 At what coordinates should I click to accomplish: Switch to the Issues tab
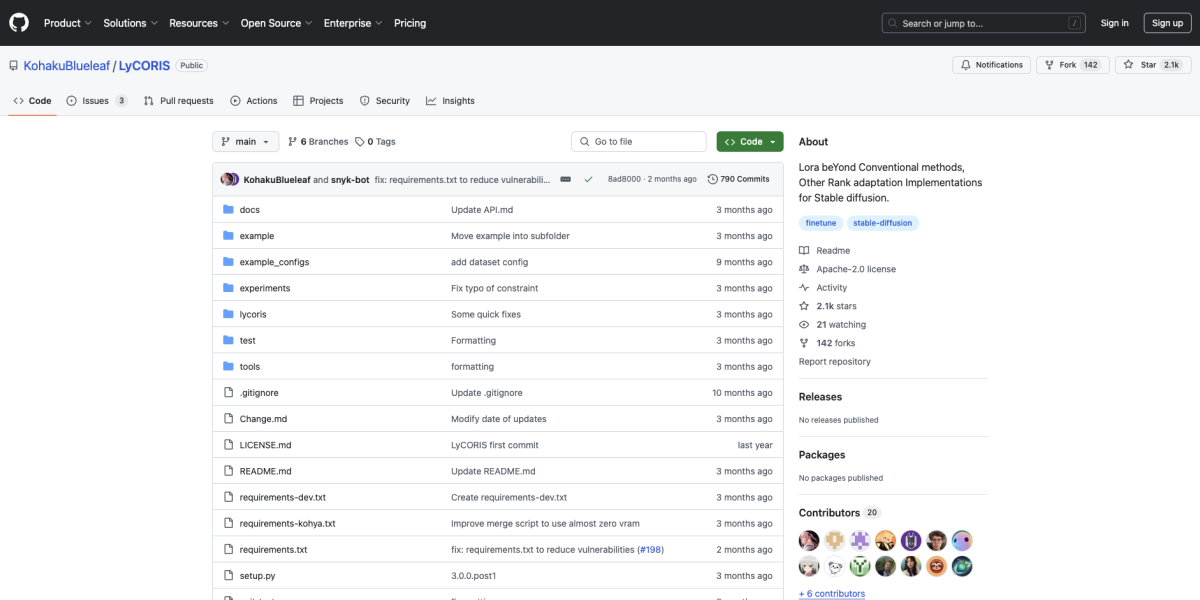96,101
